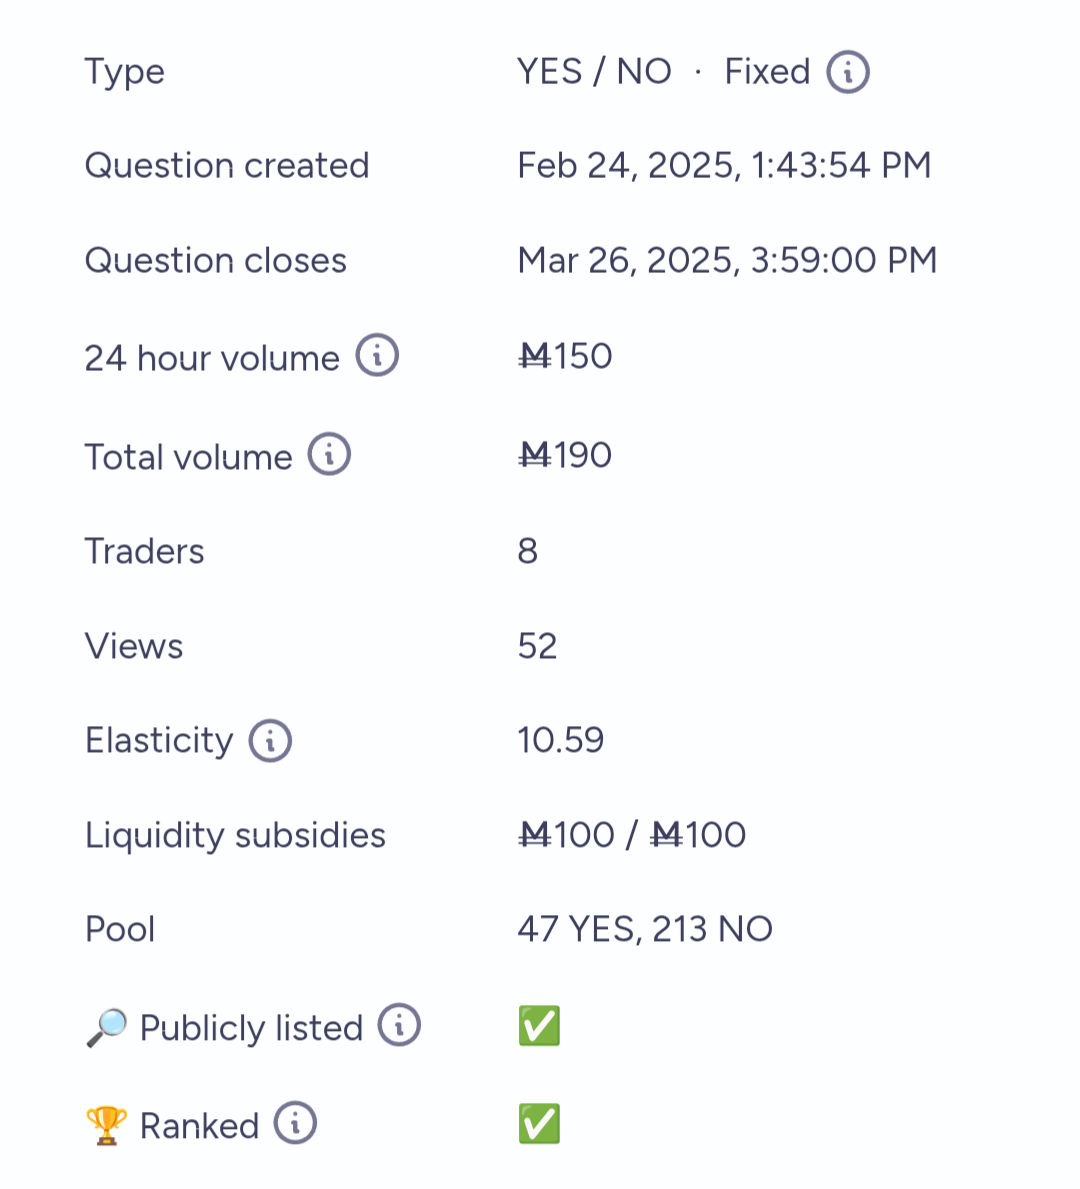Show the Elasticity info tooltip
The height and width of the screenshot is (1189, 1080).
point(270,740)
